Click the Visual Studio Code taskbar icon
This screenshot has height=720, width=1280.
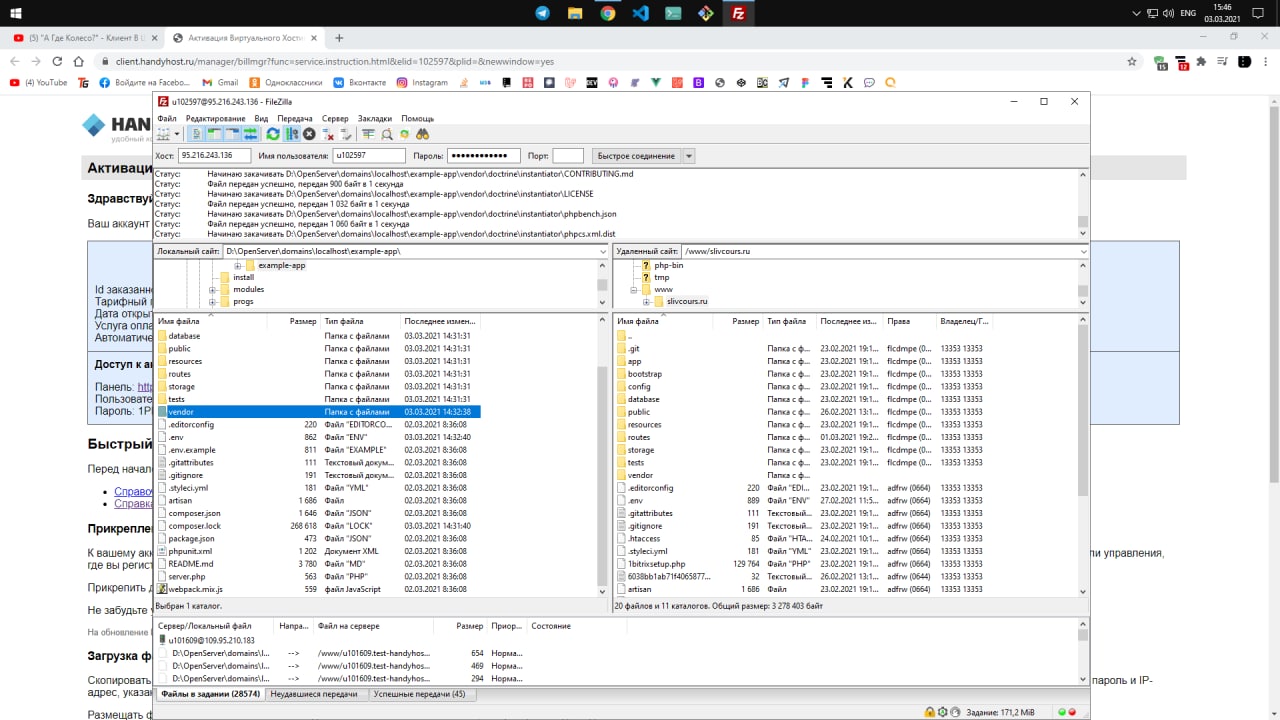(x=640, y=13)
